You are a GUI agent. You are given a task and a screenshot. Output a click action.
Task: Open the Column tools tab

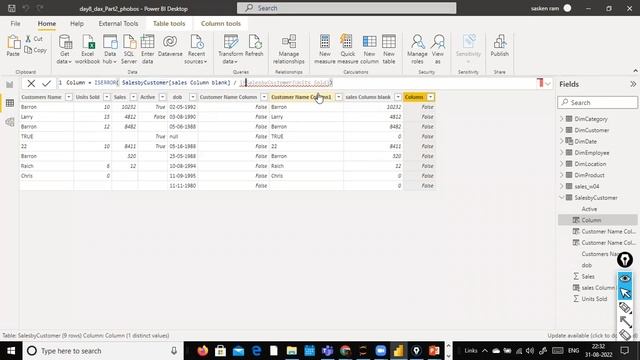click(x=221, y=24)
